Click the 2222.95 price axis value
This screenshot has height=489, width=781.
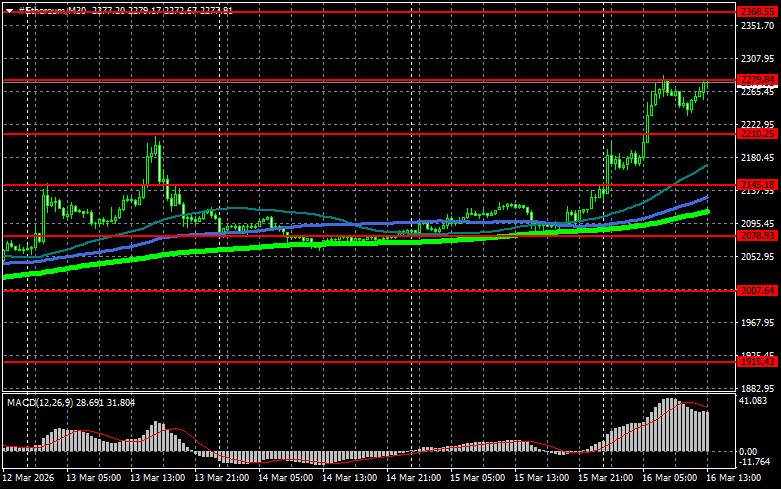pyautogui.click(x=758, y=124)
